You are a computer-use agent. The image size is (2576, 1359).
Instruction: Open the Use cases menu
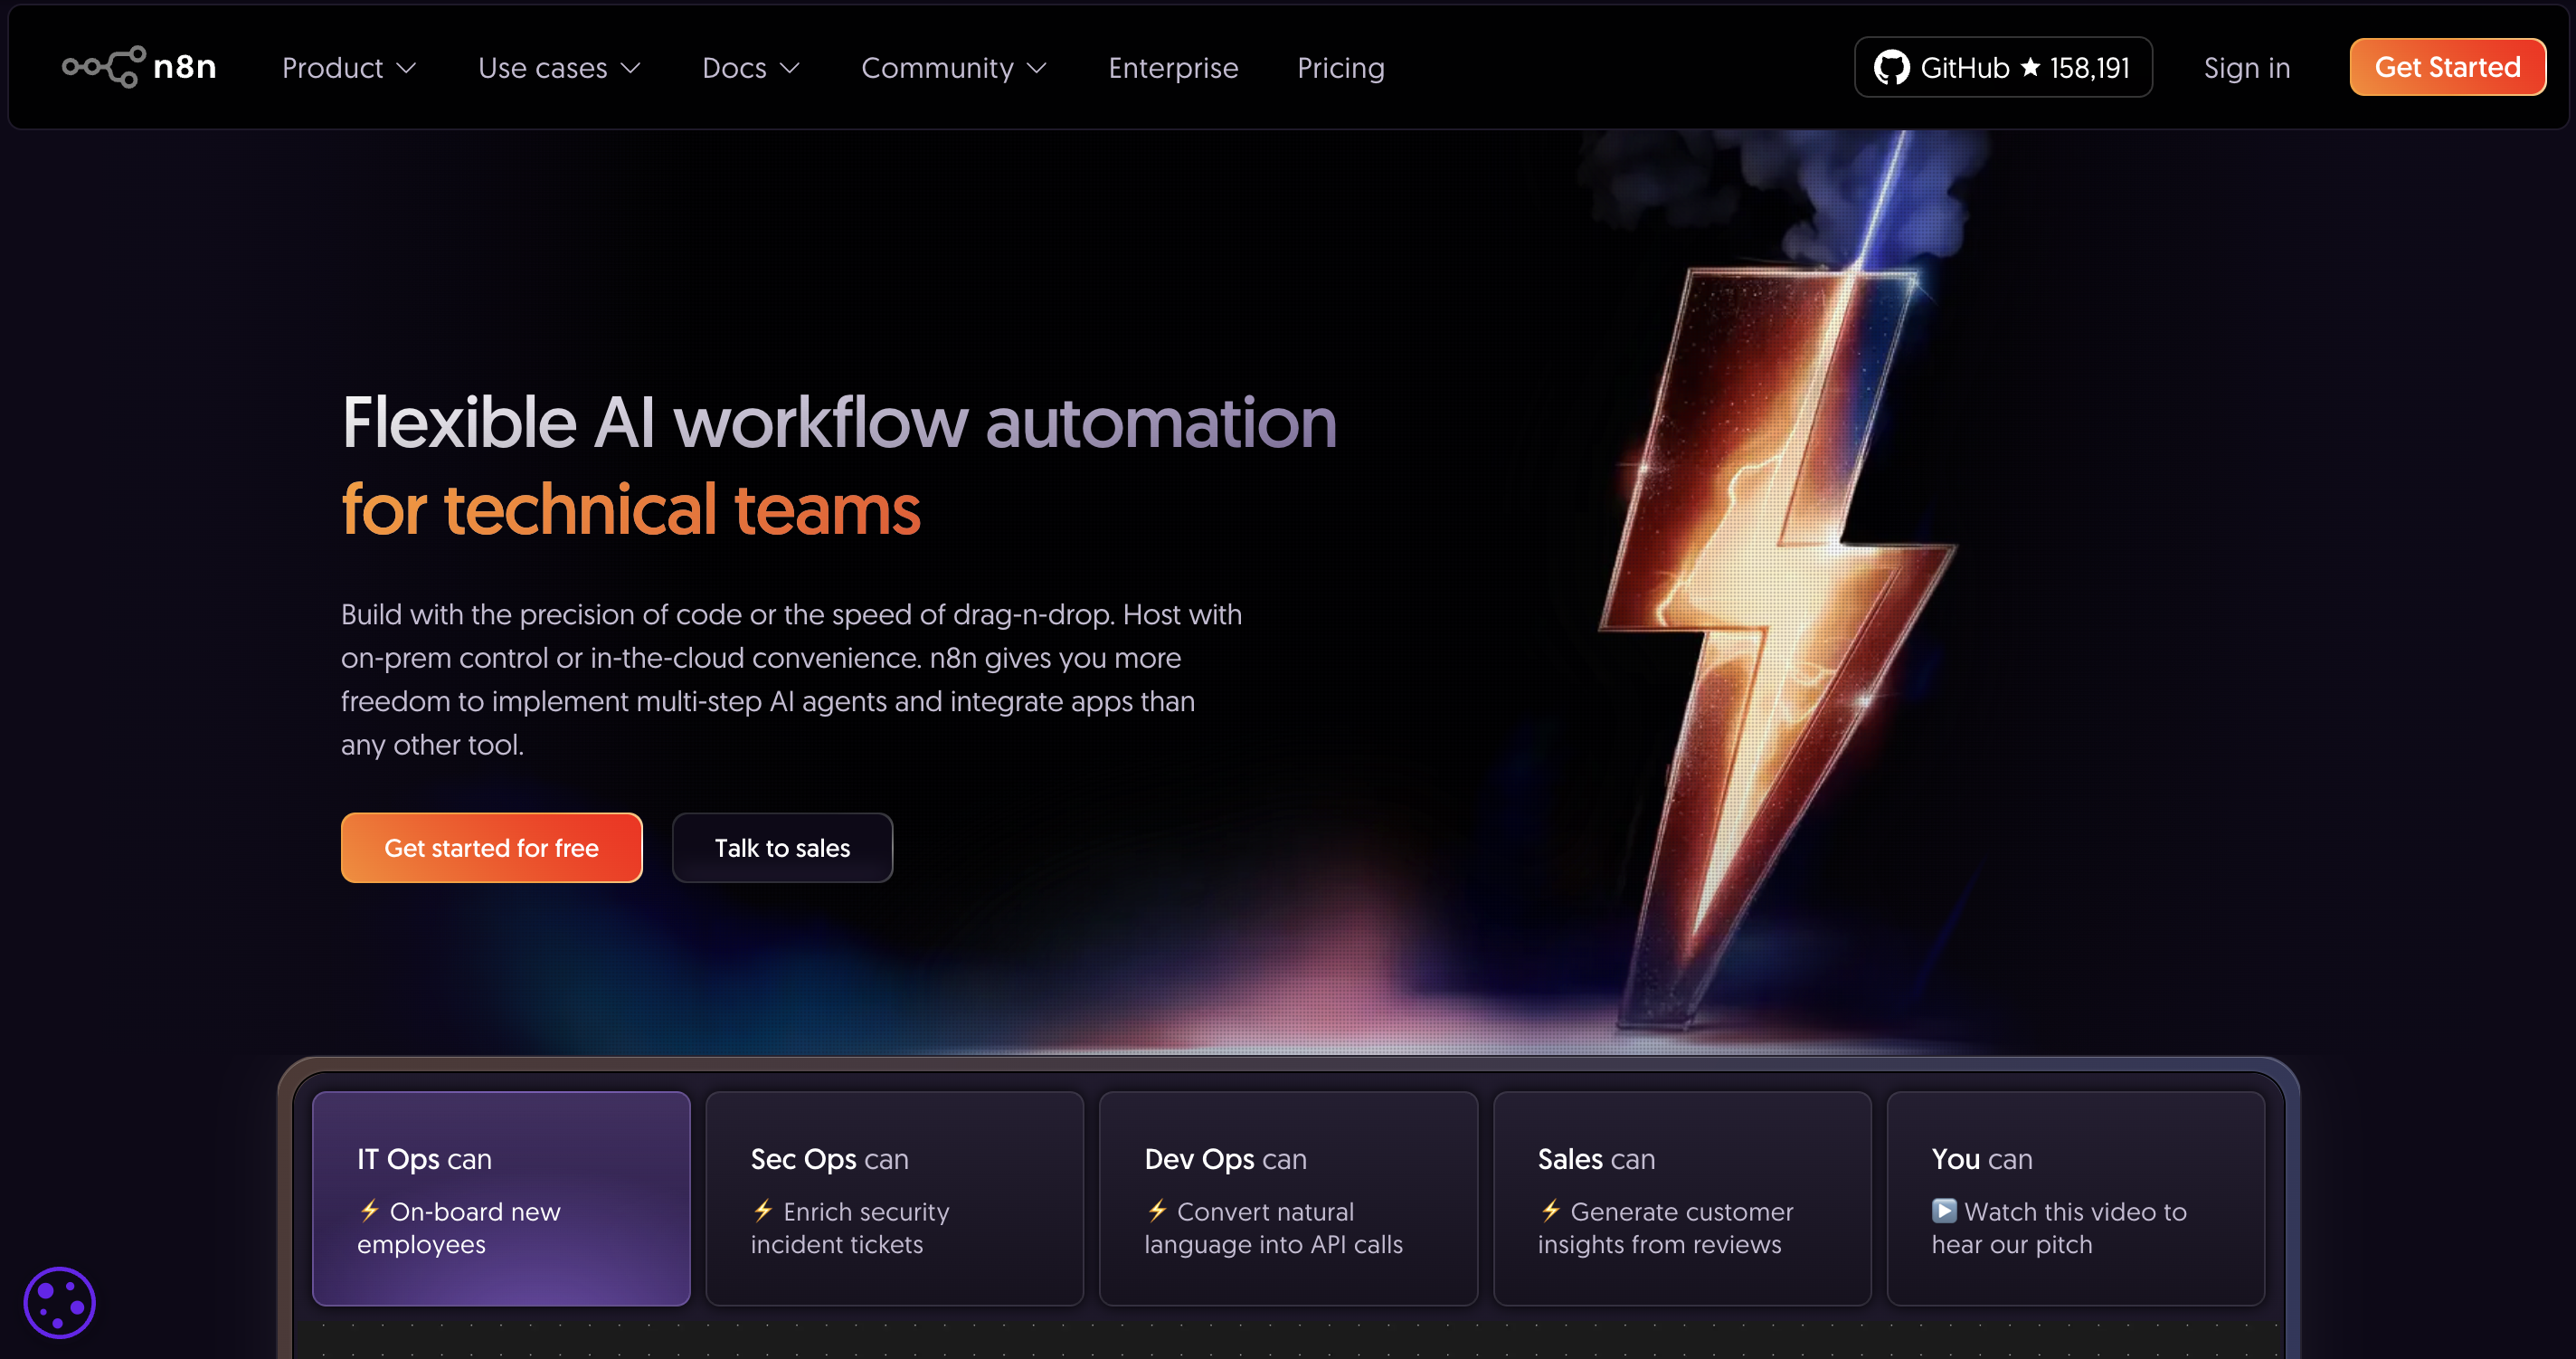point(559,67)
